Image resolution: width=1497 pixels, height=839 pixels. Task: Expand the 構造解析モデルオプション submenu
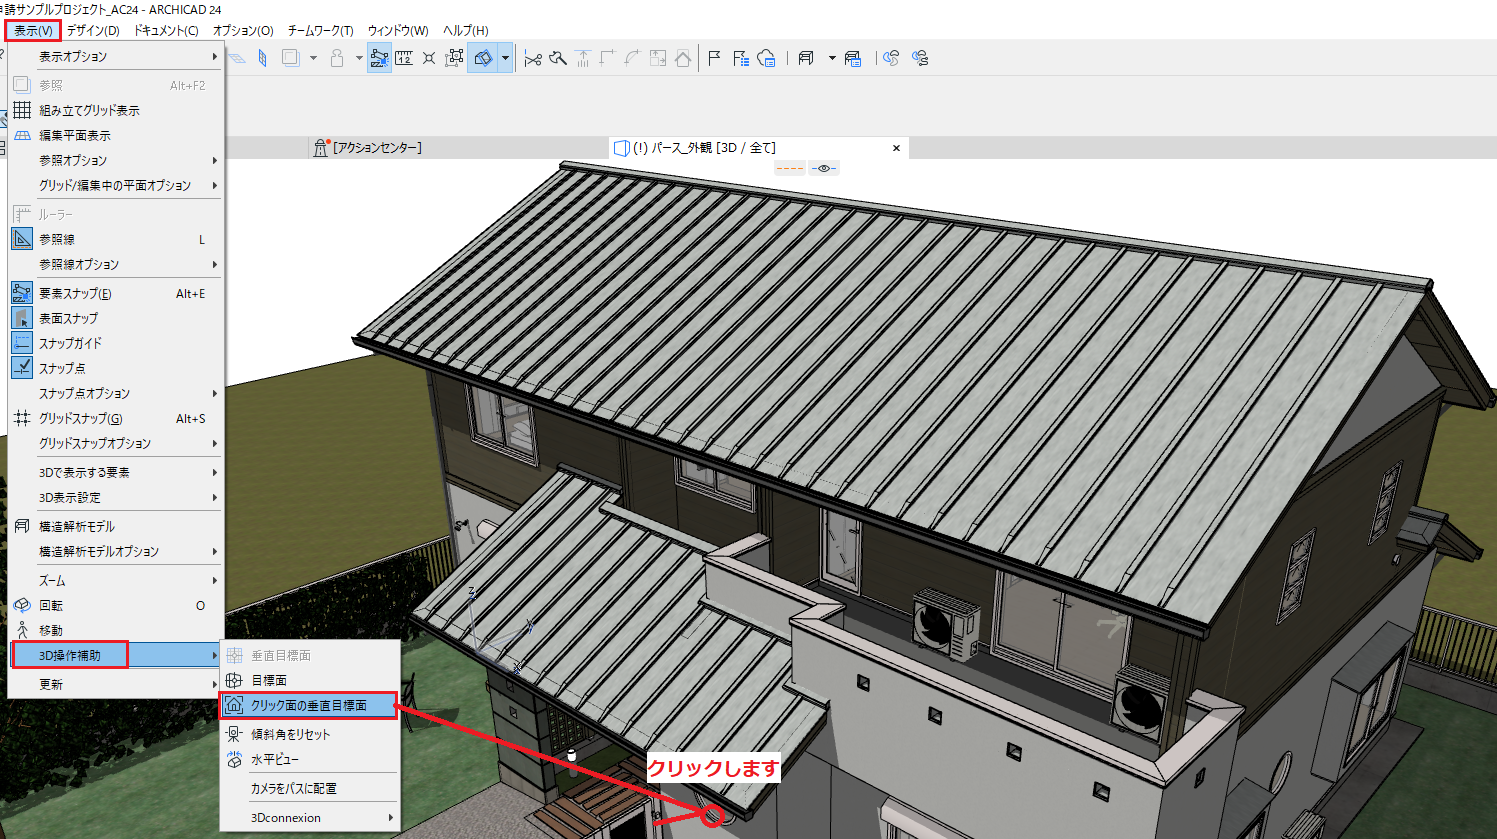tap(116, 551)
